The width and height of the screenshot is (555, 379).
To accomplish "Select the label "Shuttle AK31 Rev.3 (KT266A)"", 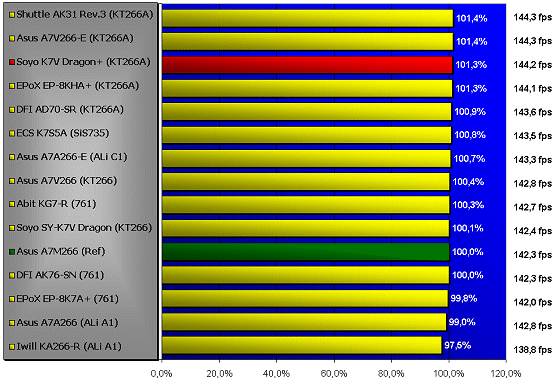I will coord(85,15).
